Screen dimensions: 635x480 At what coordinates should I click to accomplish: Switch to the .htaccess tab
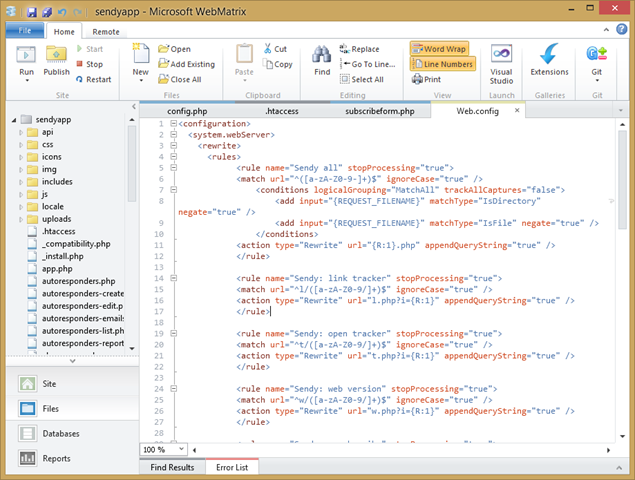coord(282,111)
